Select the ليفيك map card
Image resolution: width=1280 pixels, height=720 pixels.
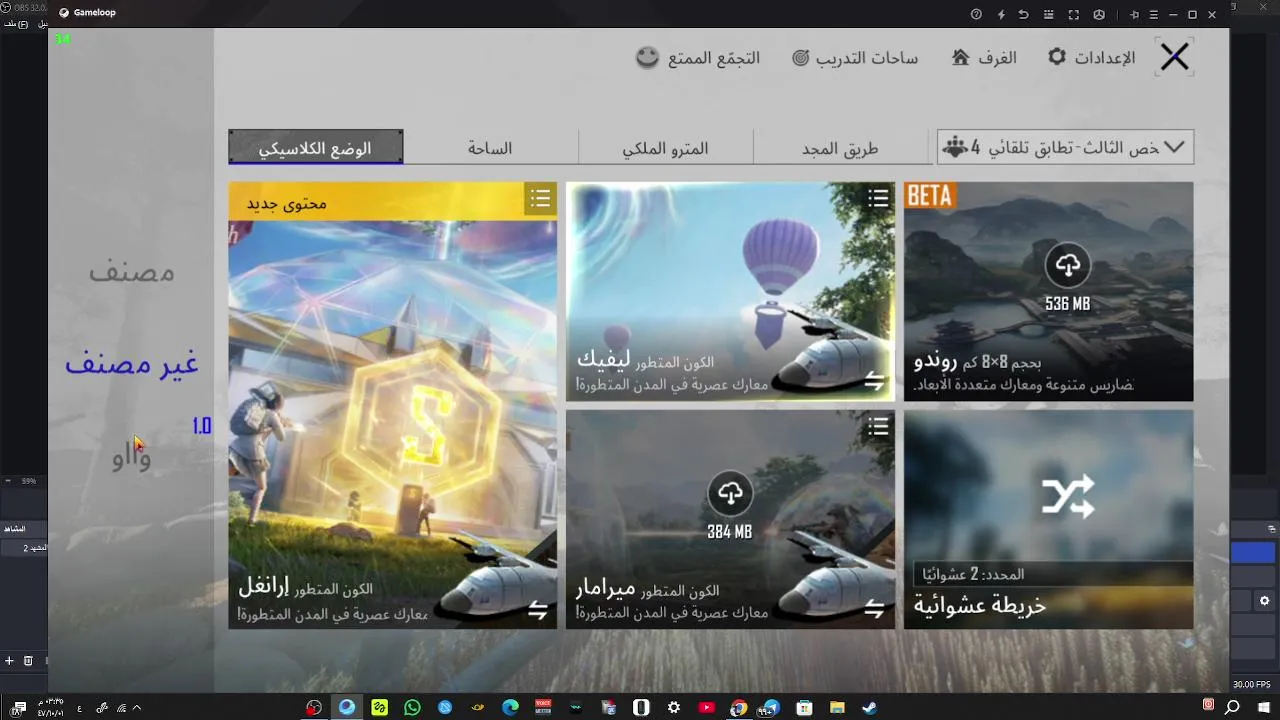[x=730, y=291]
